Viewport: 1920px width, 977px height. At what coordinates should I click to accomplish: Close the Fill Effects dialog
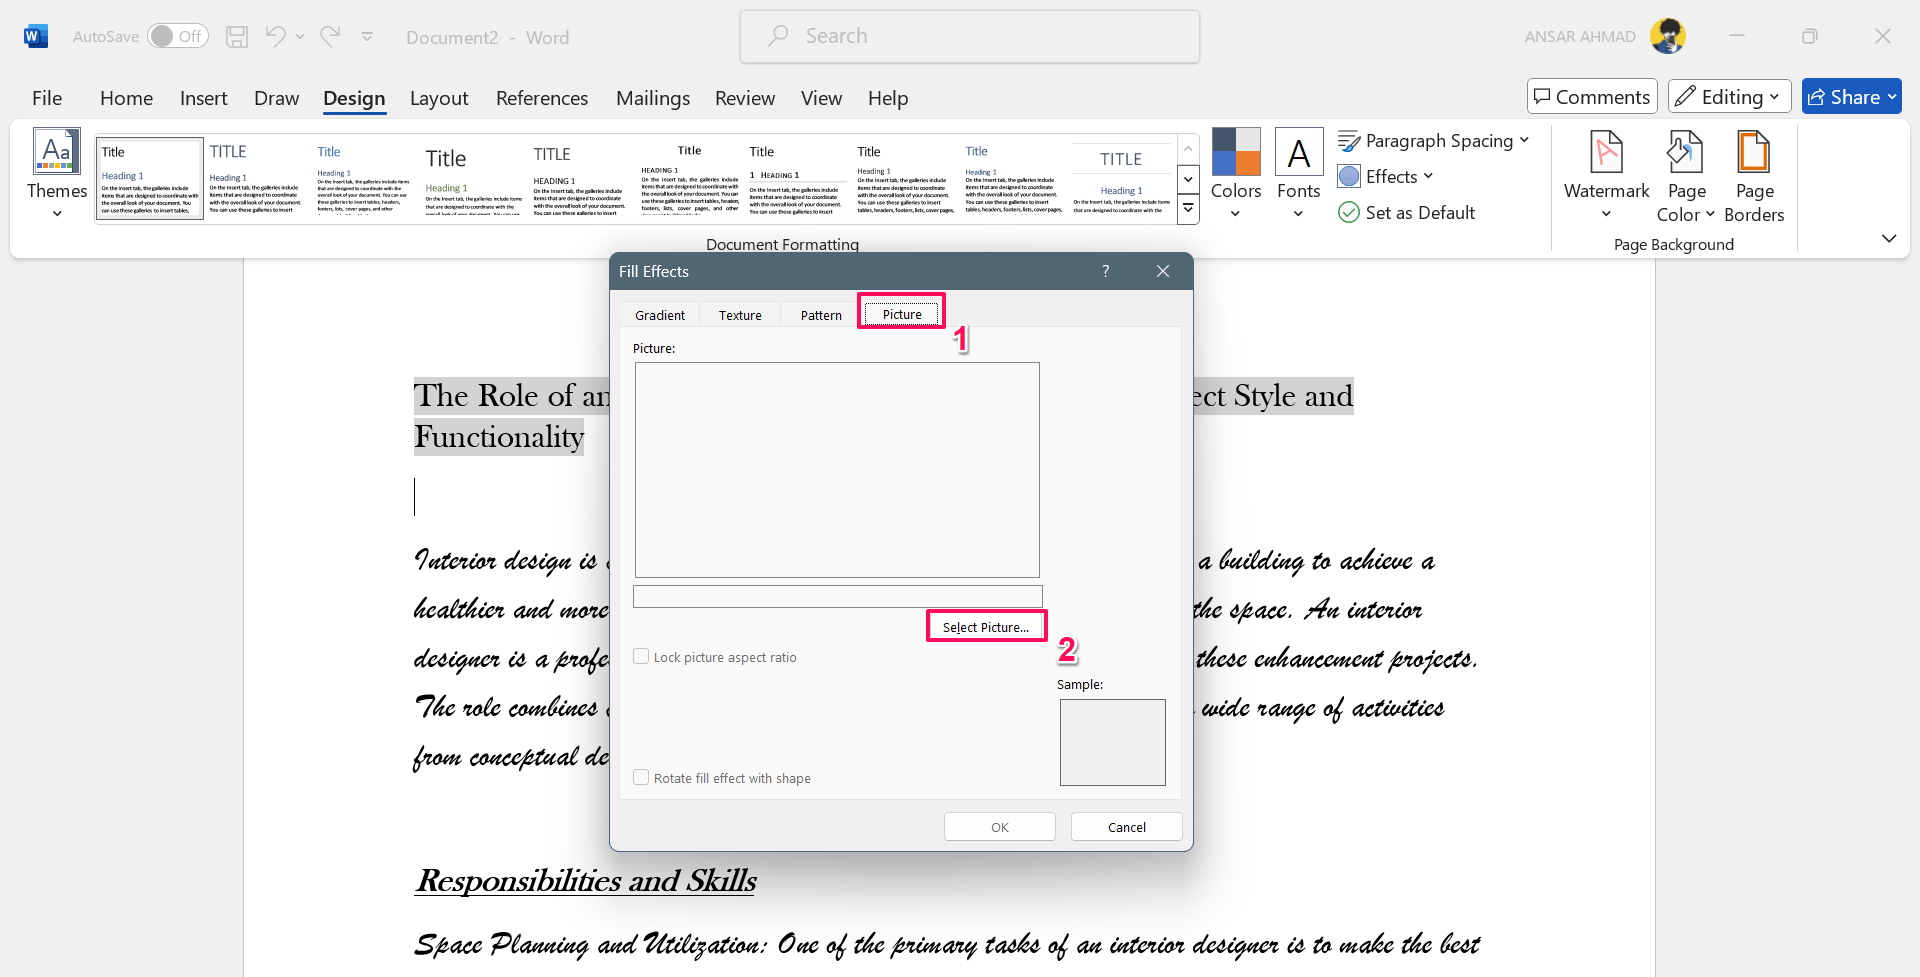(x=1163, y=271)
